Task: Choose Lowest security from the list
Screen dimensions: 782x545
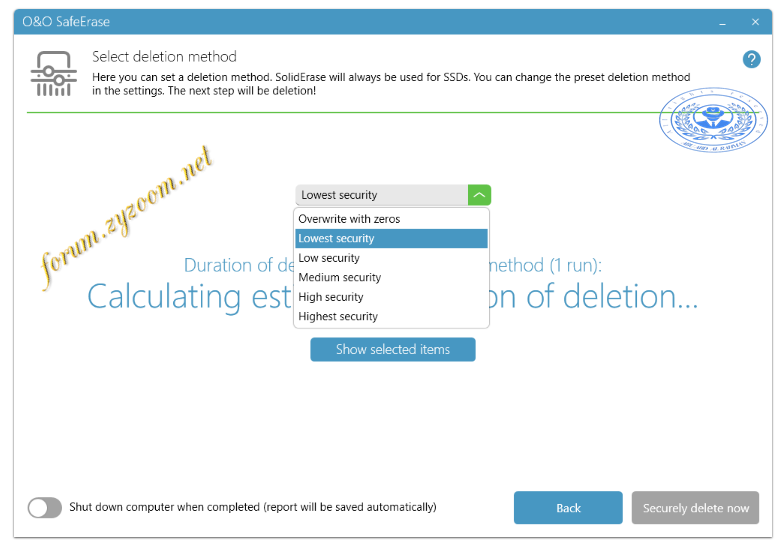Action: (x=391, y=238)
